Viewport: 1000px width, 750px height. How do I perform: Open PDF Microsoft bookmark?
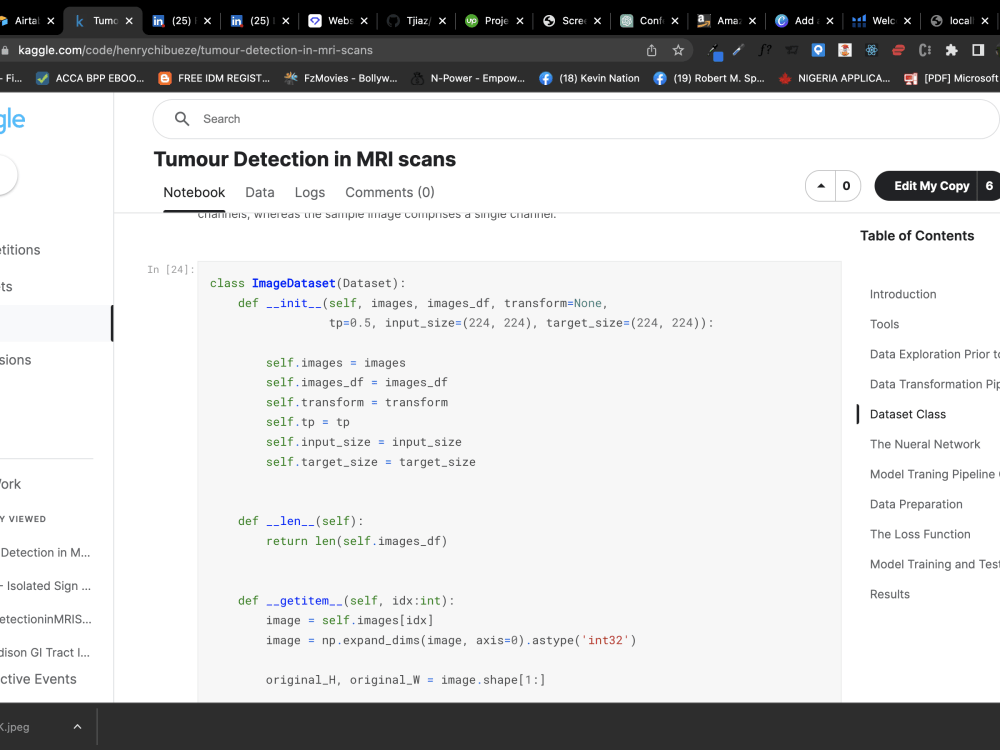point(952,78)
